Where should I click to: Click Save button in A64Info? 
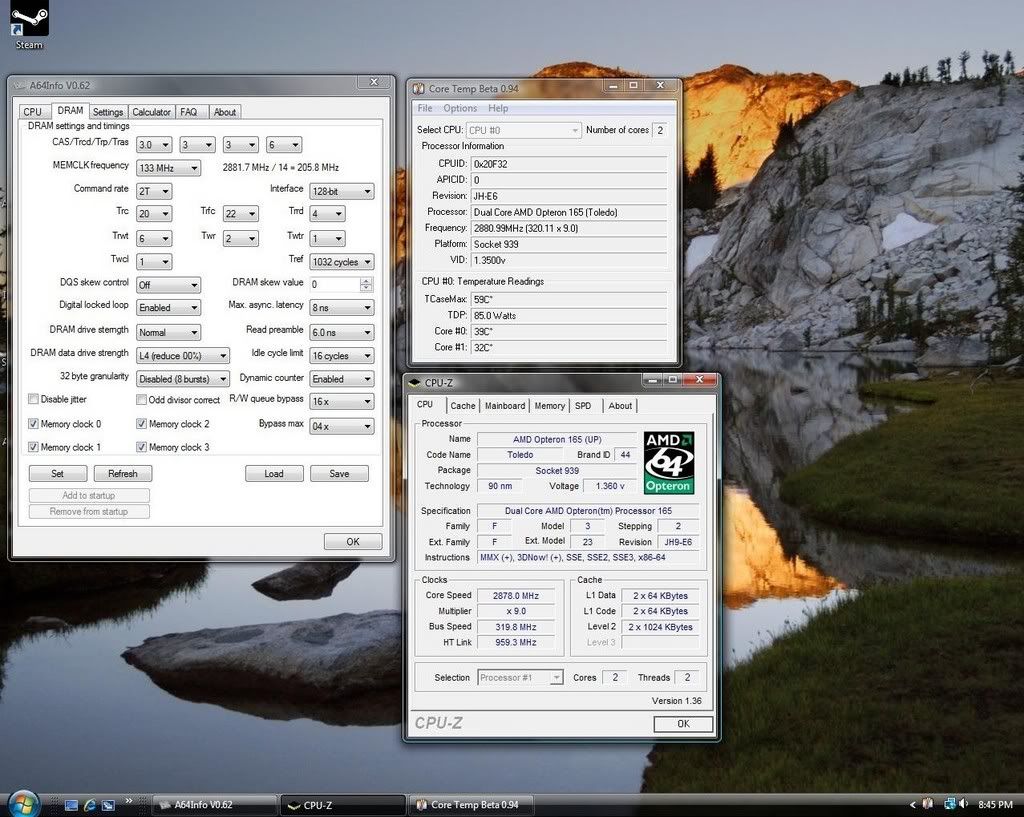click(340, 473)
